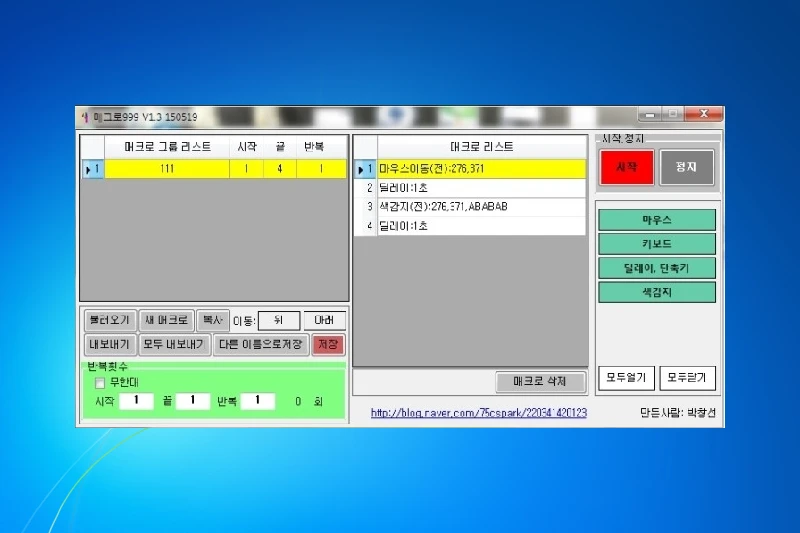800x533 pixels.
Task: Open the 색감지 color detection options
Action: click(x=657, y=292)
